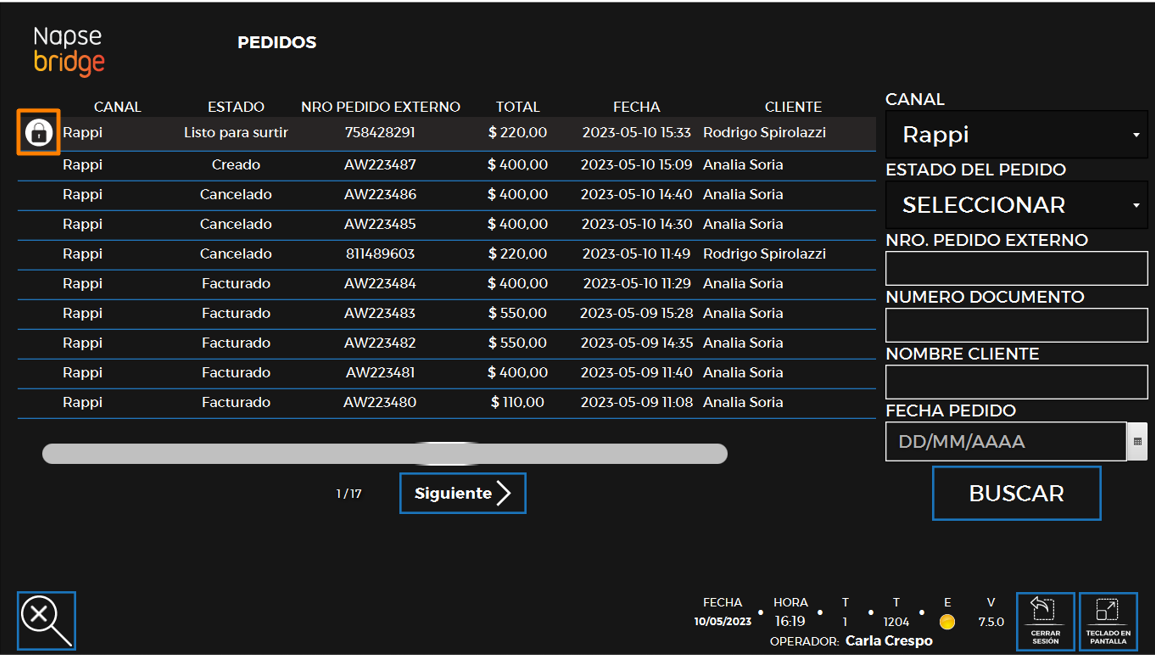1155x655 pixels.
Task: Click date cell 2023-05-10 15:09
Action: pos(636,165)
